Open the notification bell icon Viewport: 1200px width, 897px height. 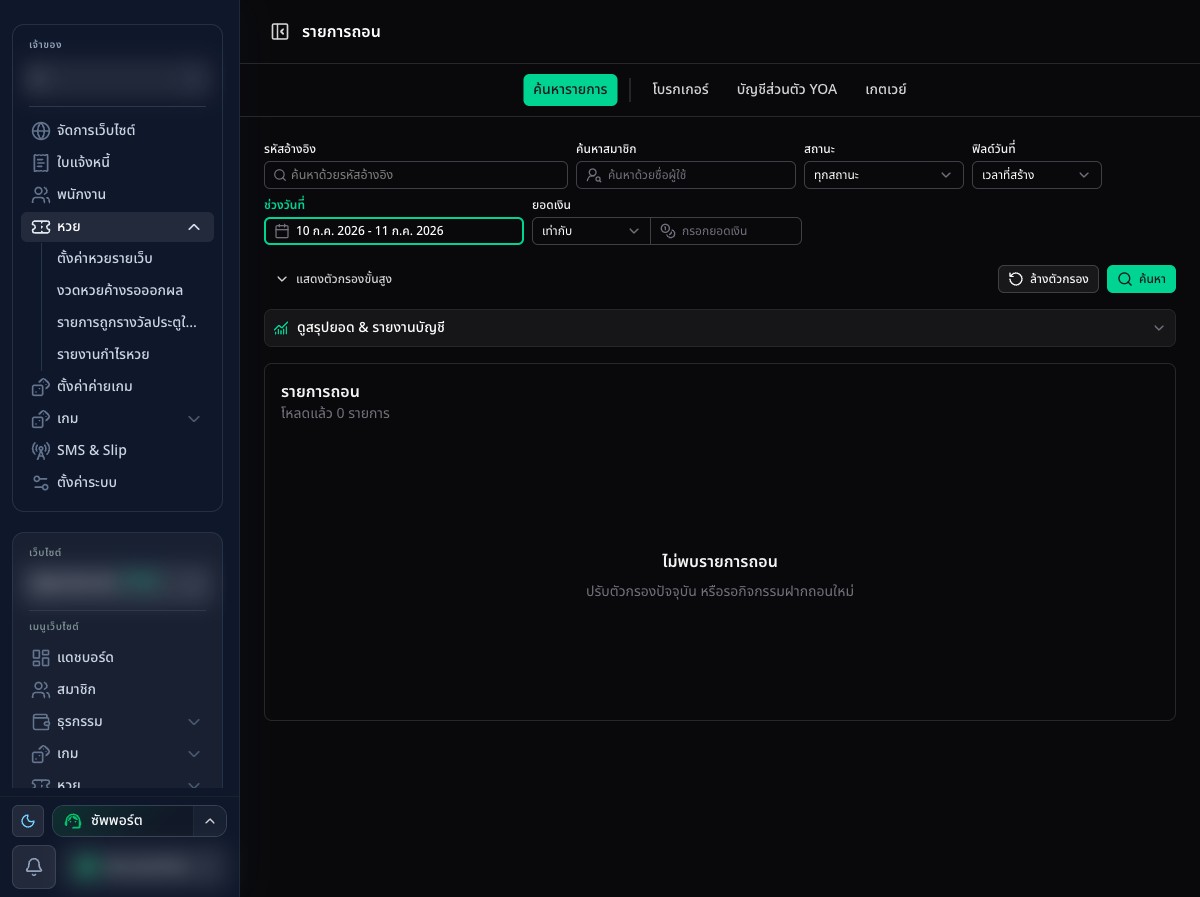(x=34, y=867)
